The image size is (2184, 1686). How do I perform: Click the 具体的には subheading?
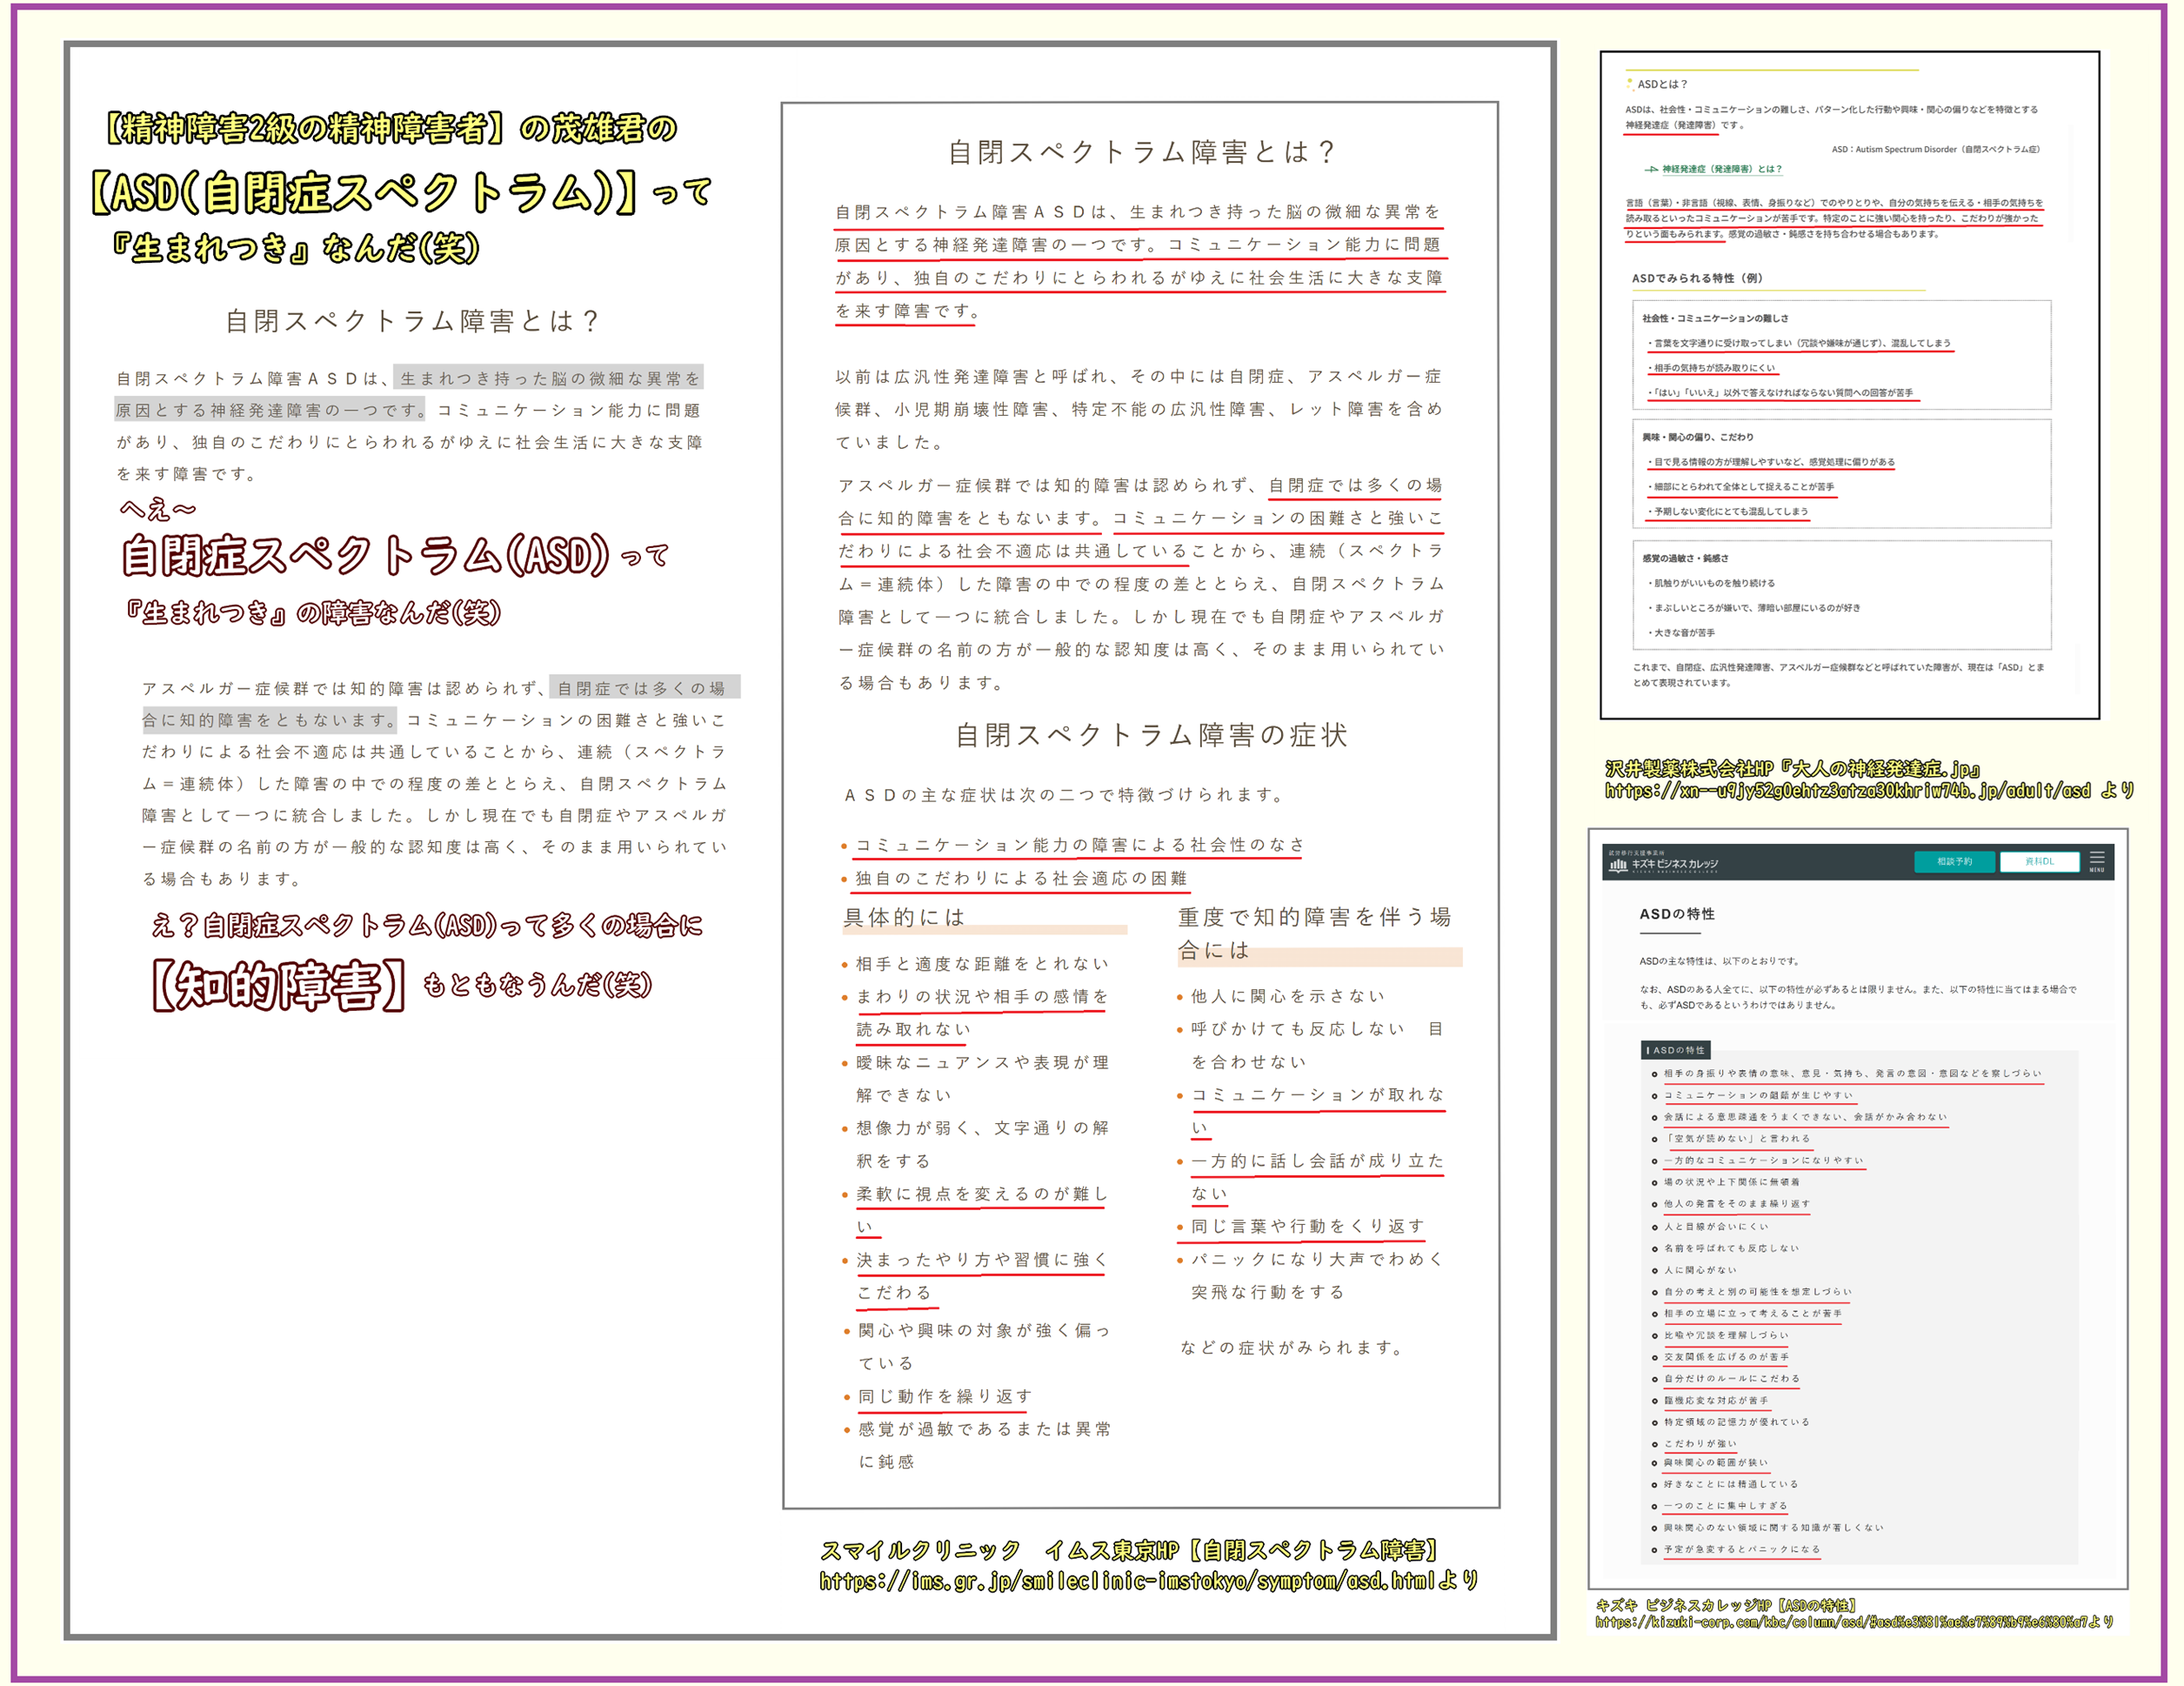pyautogui.click(x=904, y=916)
